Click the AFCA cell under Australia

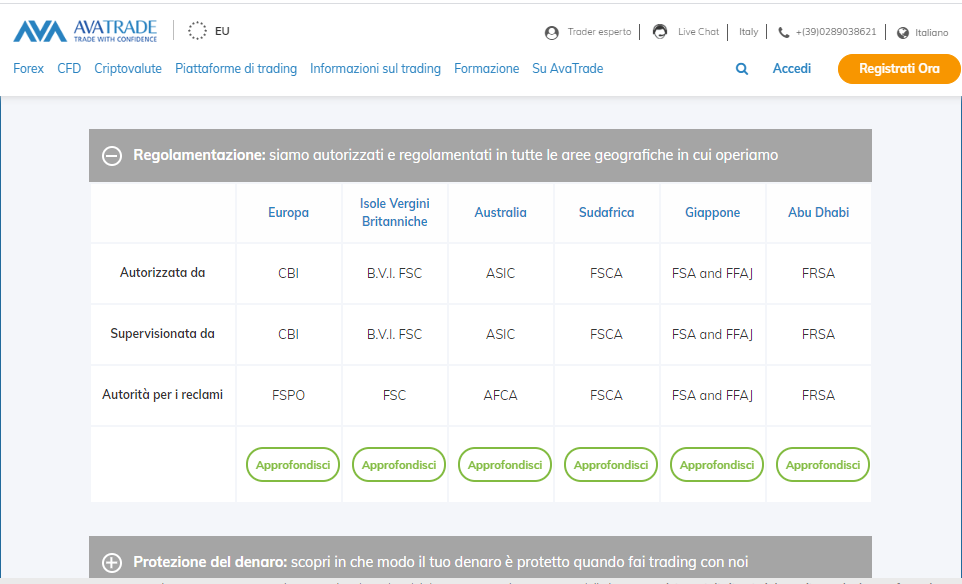(x=501, y=395)
